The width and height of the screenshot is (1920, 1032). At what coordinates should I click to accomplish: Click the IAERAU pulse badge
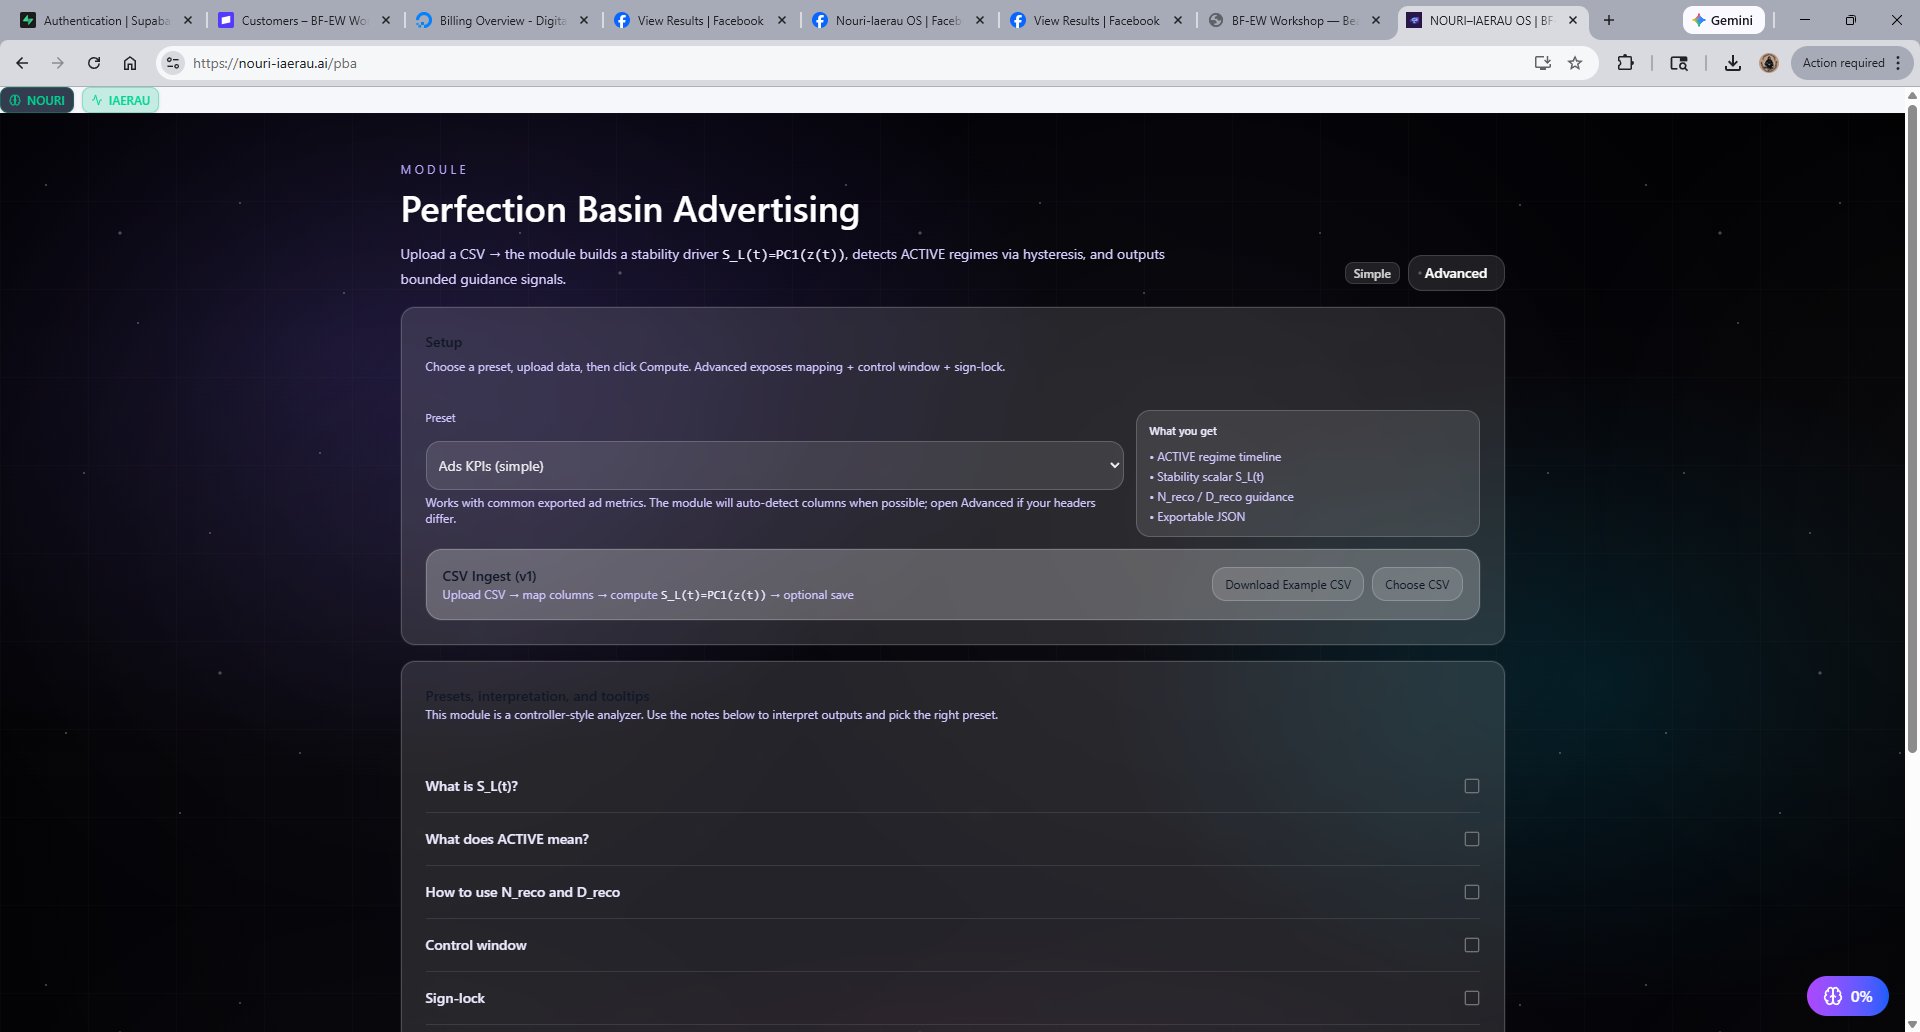point(121,99)
